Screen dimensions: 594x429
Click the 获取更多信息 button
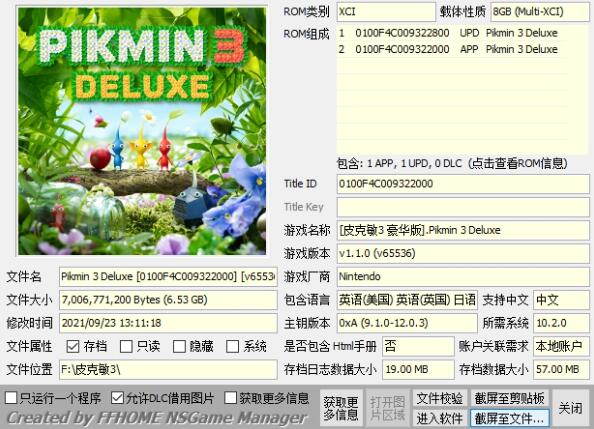click(341, 408)
